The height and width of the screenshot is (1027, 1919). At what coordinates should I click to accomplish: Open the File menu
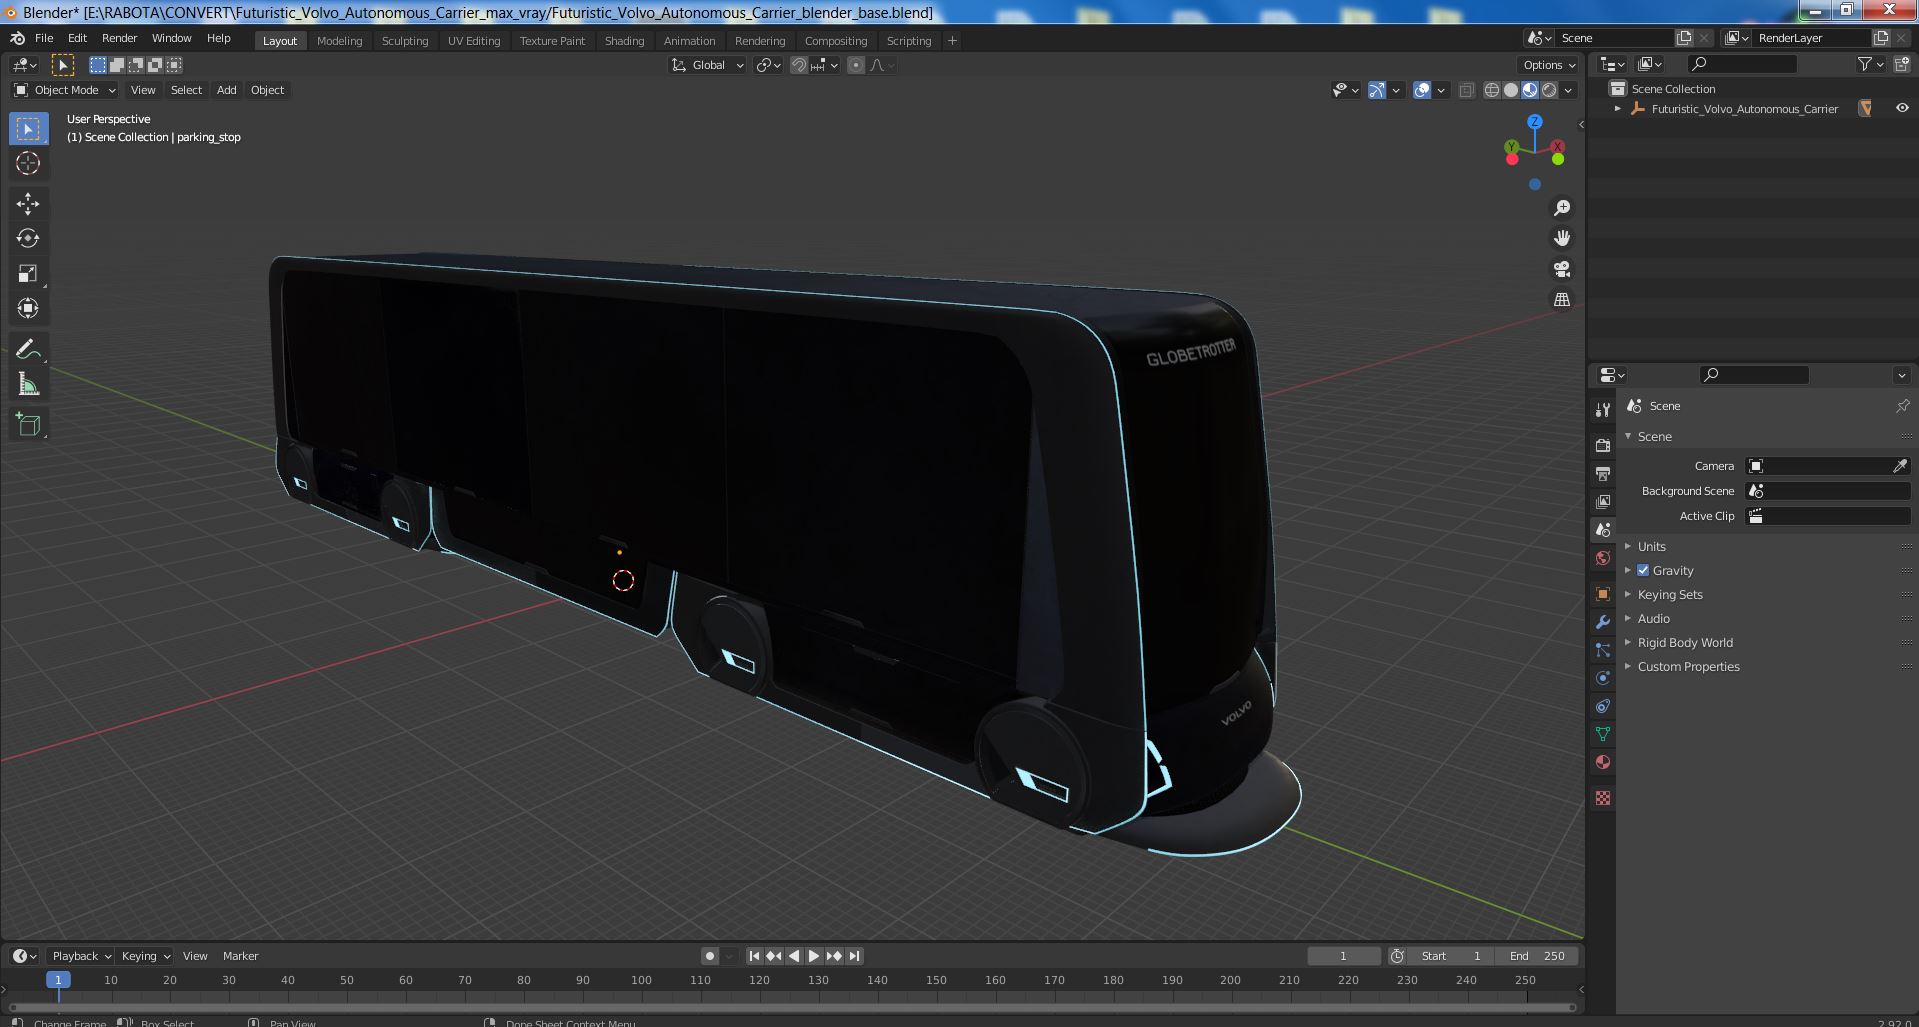(x=44, y=38)
